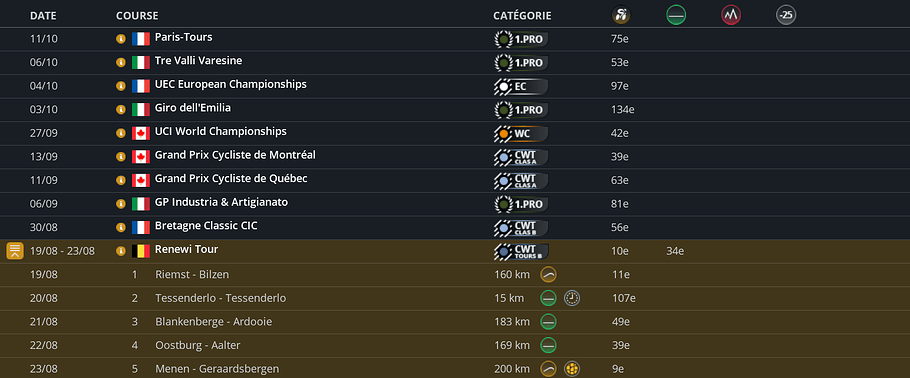Open the Tre Valli Varesine race

(x=198, y=61)
